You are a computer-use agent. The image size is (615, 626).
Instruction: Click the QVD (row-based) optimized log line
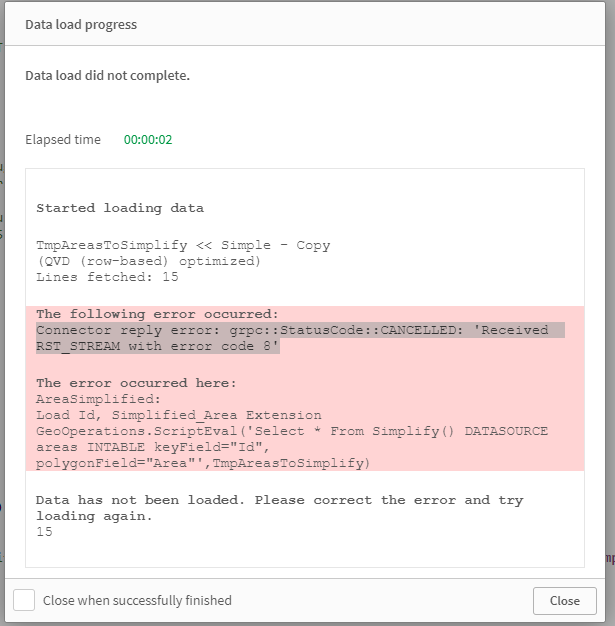coord(148,261)
